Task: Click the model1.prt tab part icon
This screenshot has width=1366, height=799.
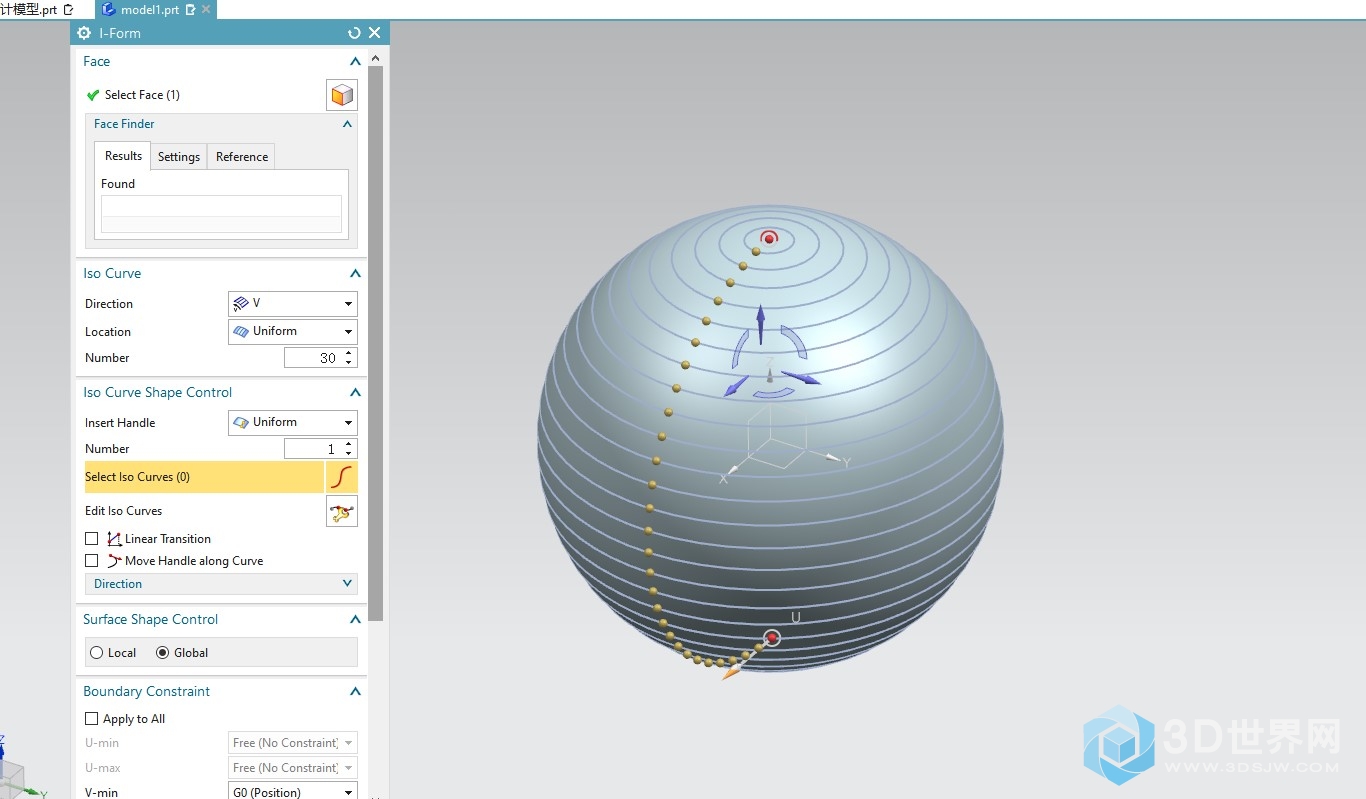Action: pyautogui.click(x=109, y=9)
